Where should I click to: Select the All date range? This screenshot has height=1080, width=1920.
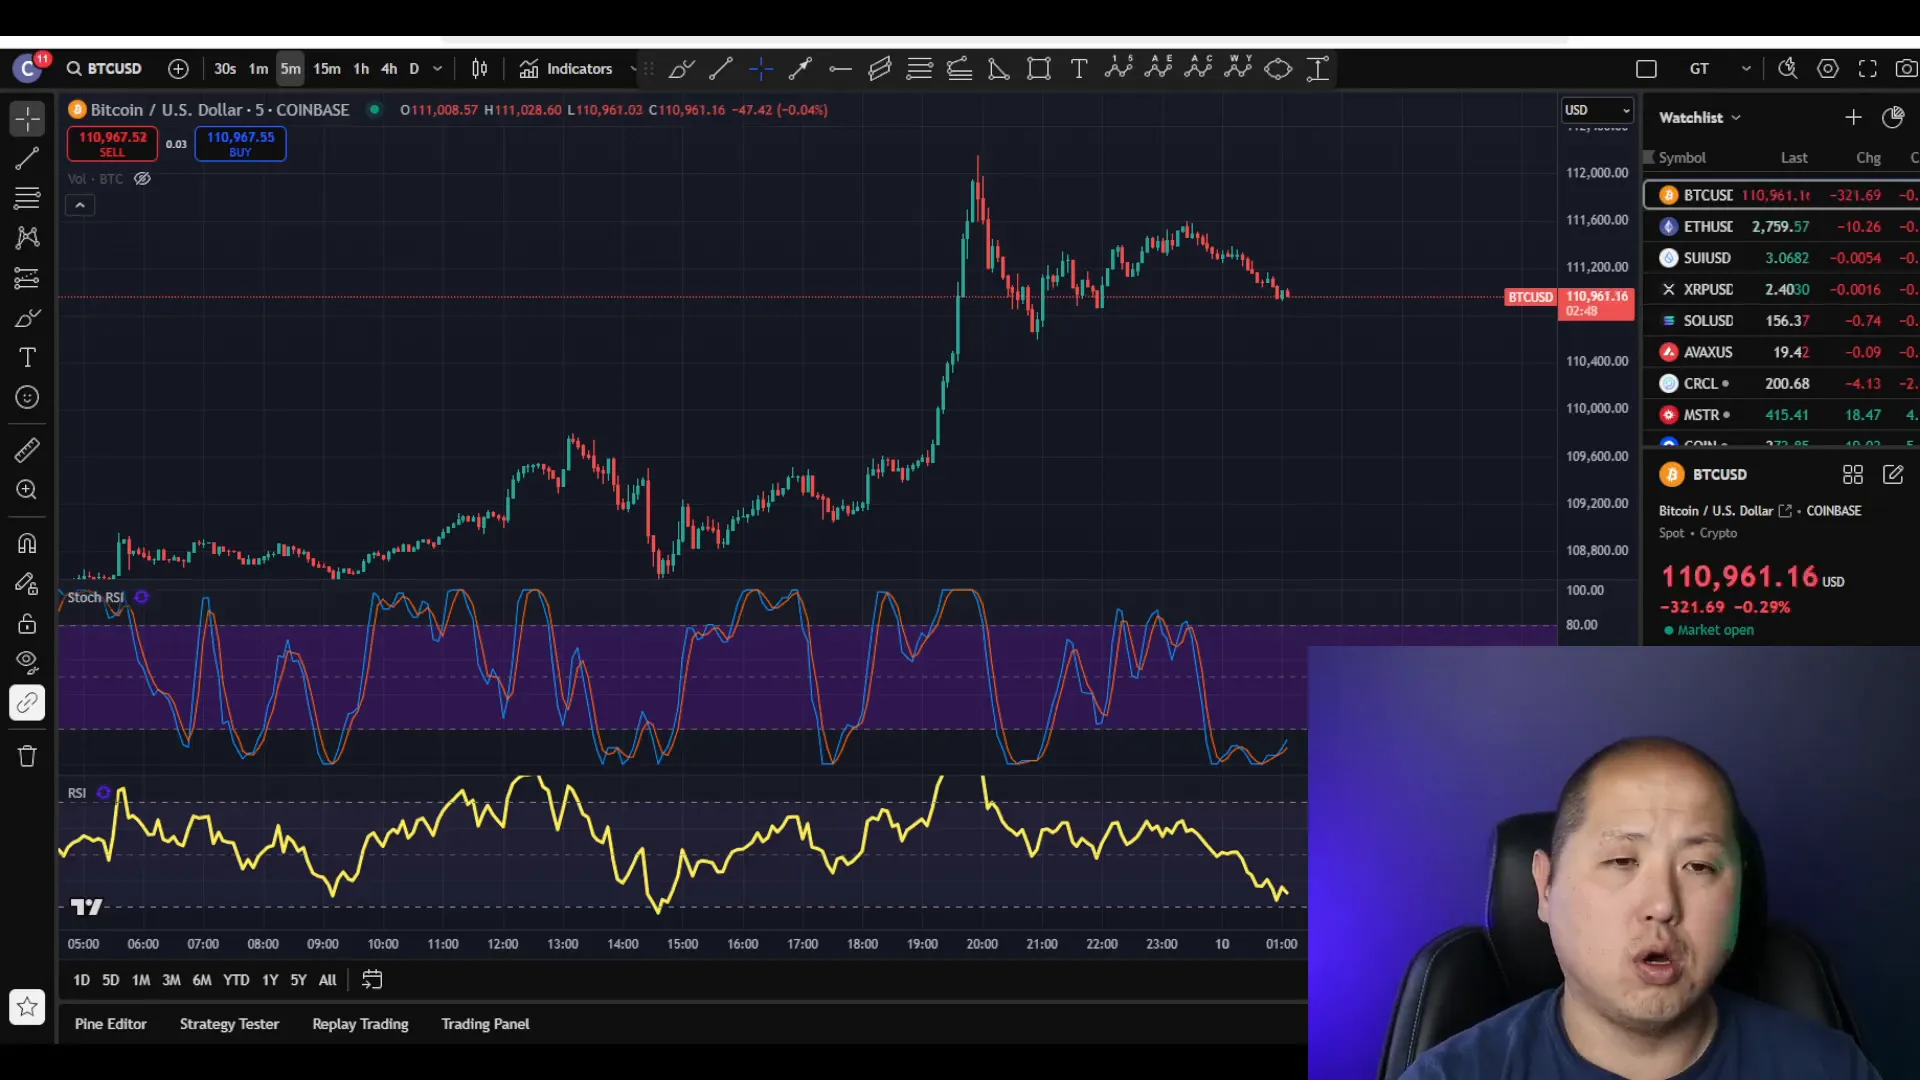pos(327,980)
